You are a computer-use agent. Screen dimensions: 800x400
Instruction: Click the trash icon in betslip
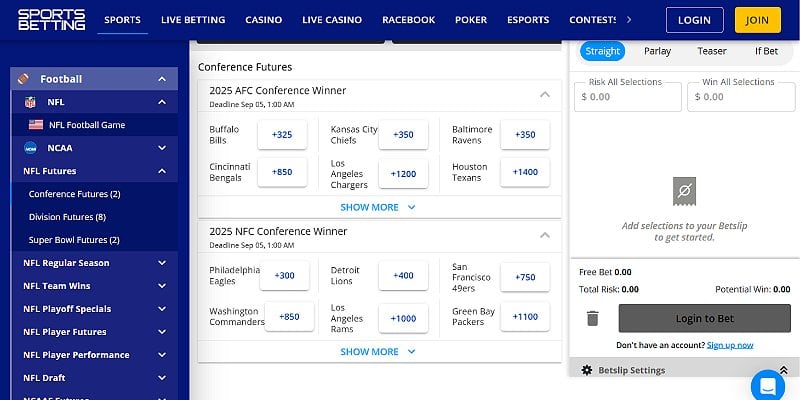tap(592, 318)
